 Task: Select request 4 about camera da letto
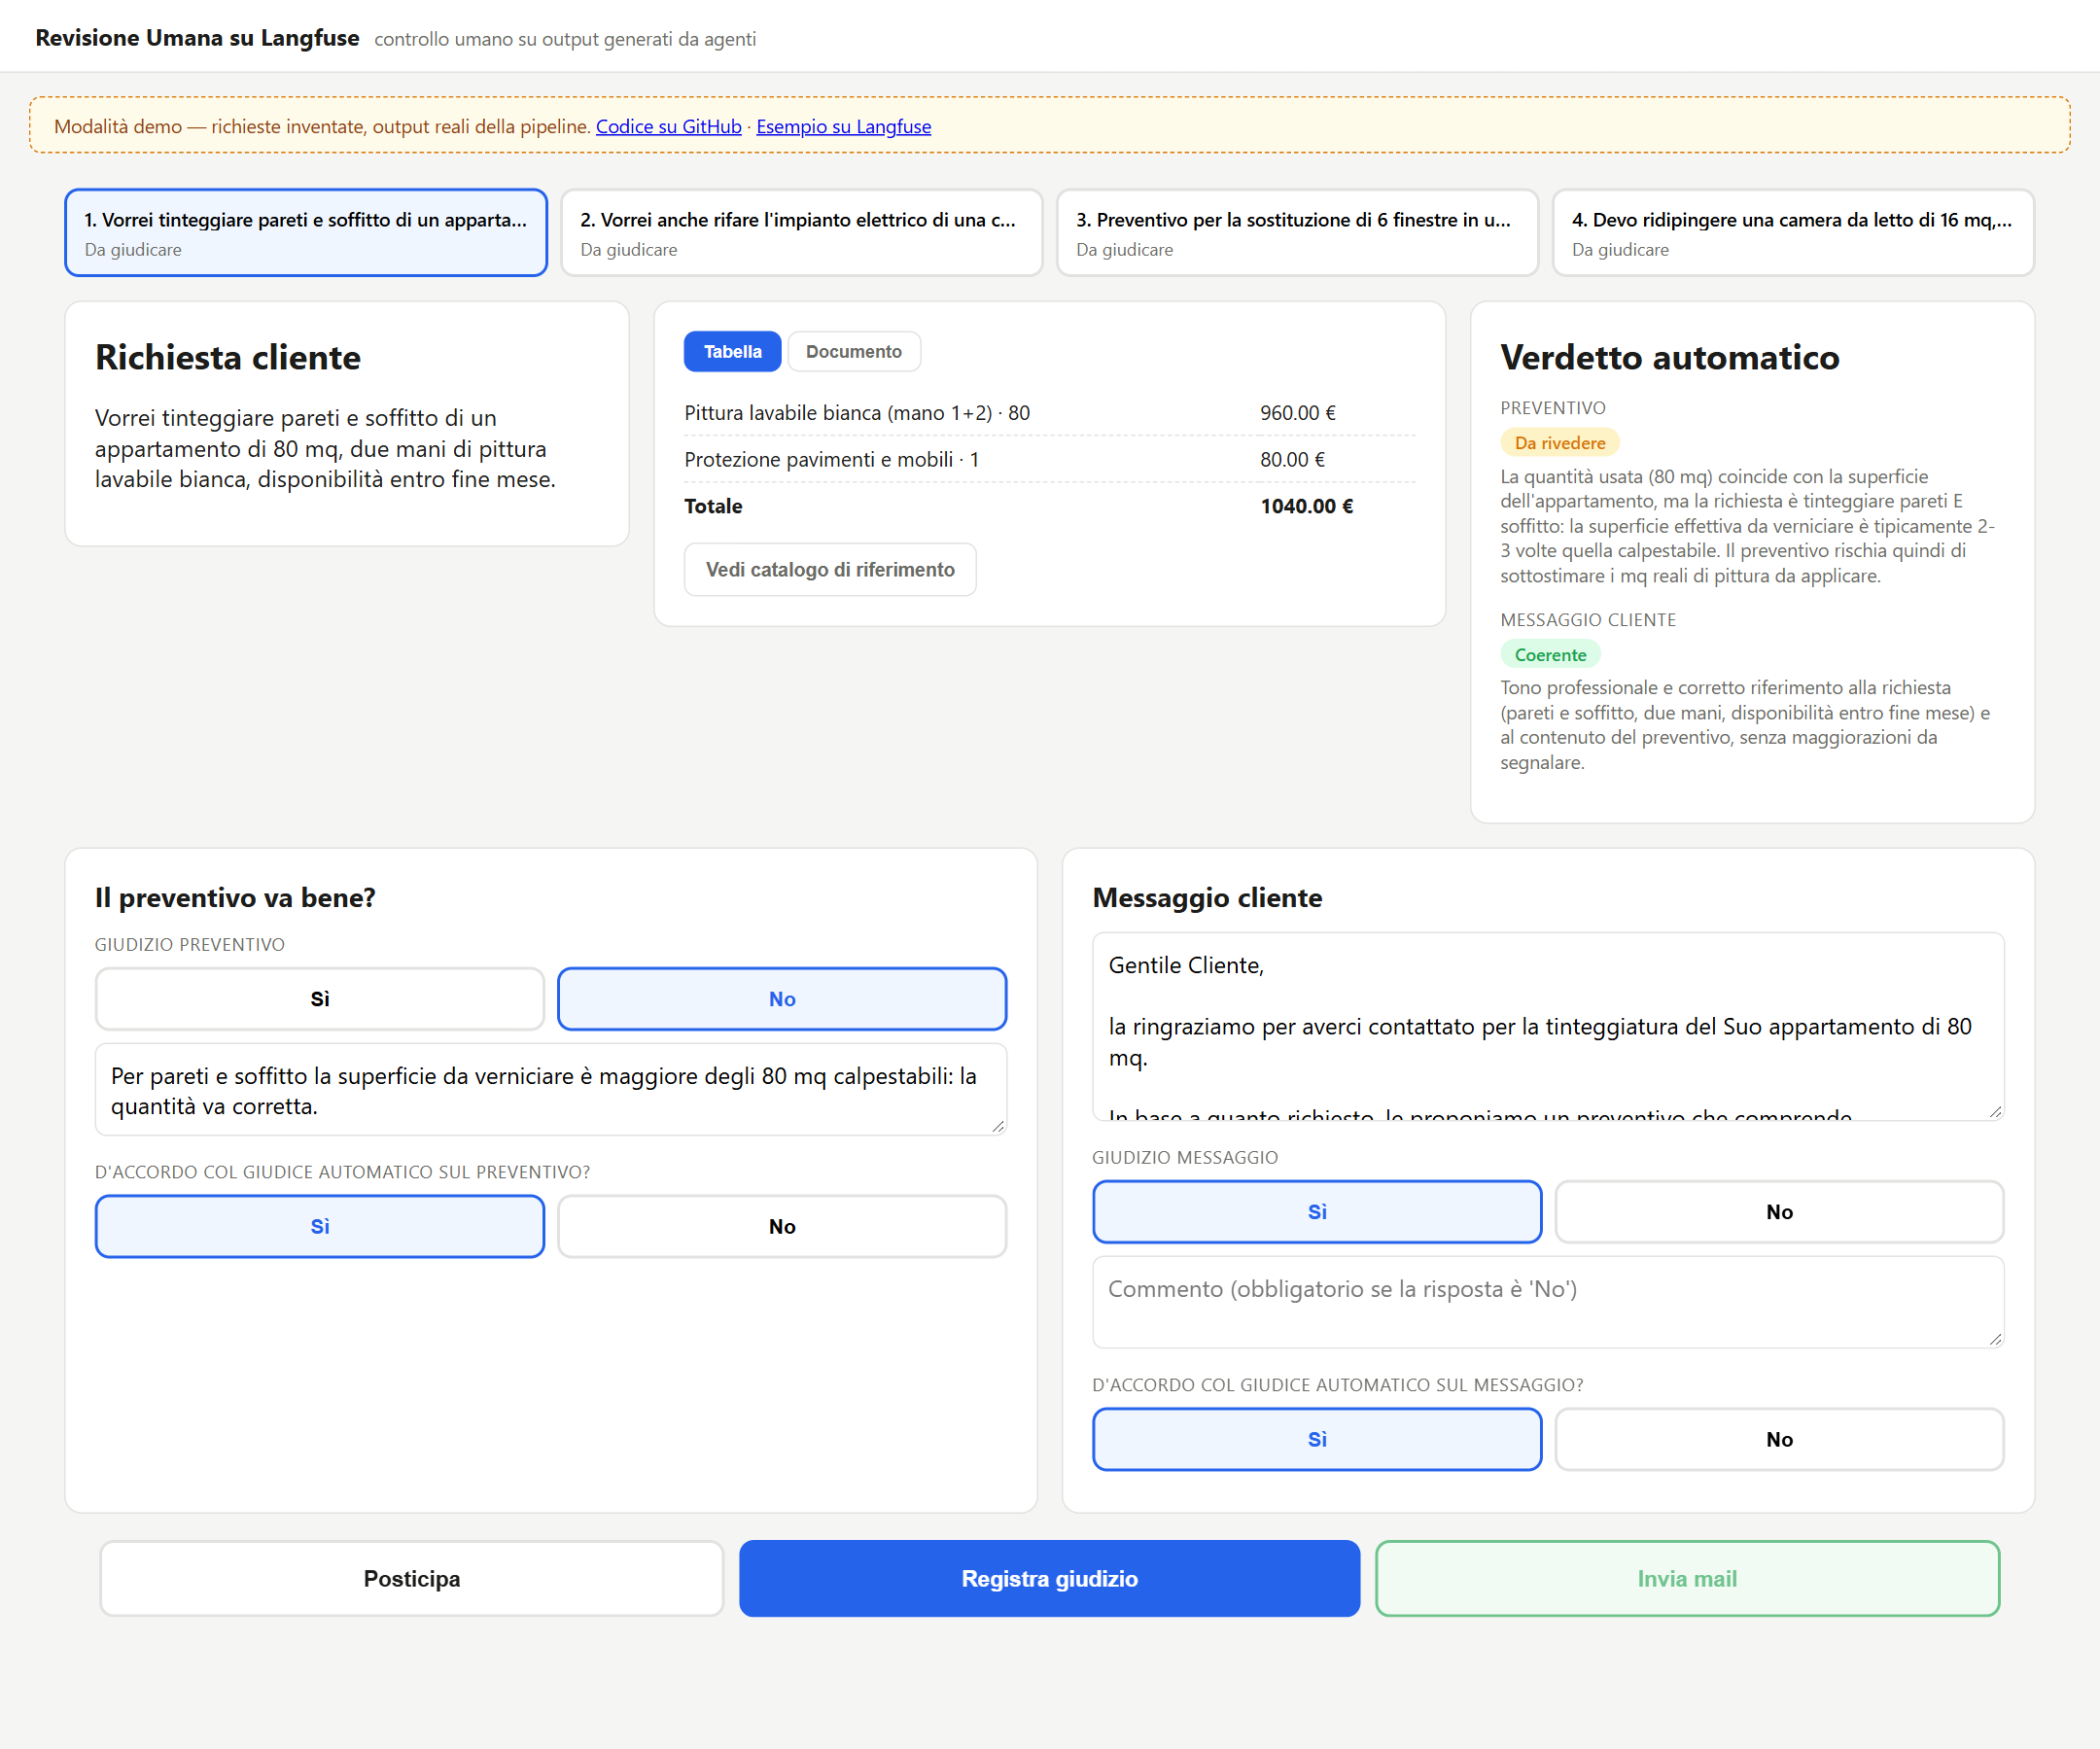tap(1793, 232)
